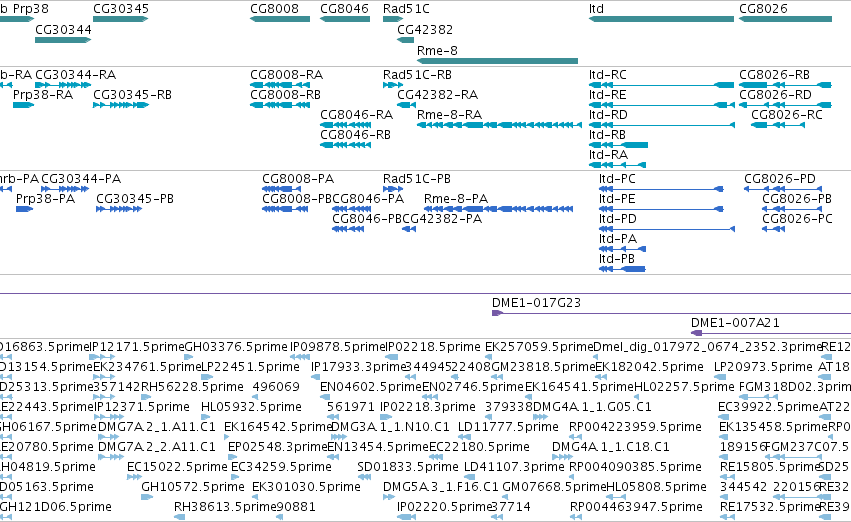Open the ltd-PB protein label
Viewport: 851px width, 522px height.
(x=617, y=259)
